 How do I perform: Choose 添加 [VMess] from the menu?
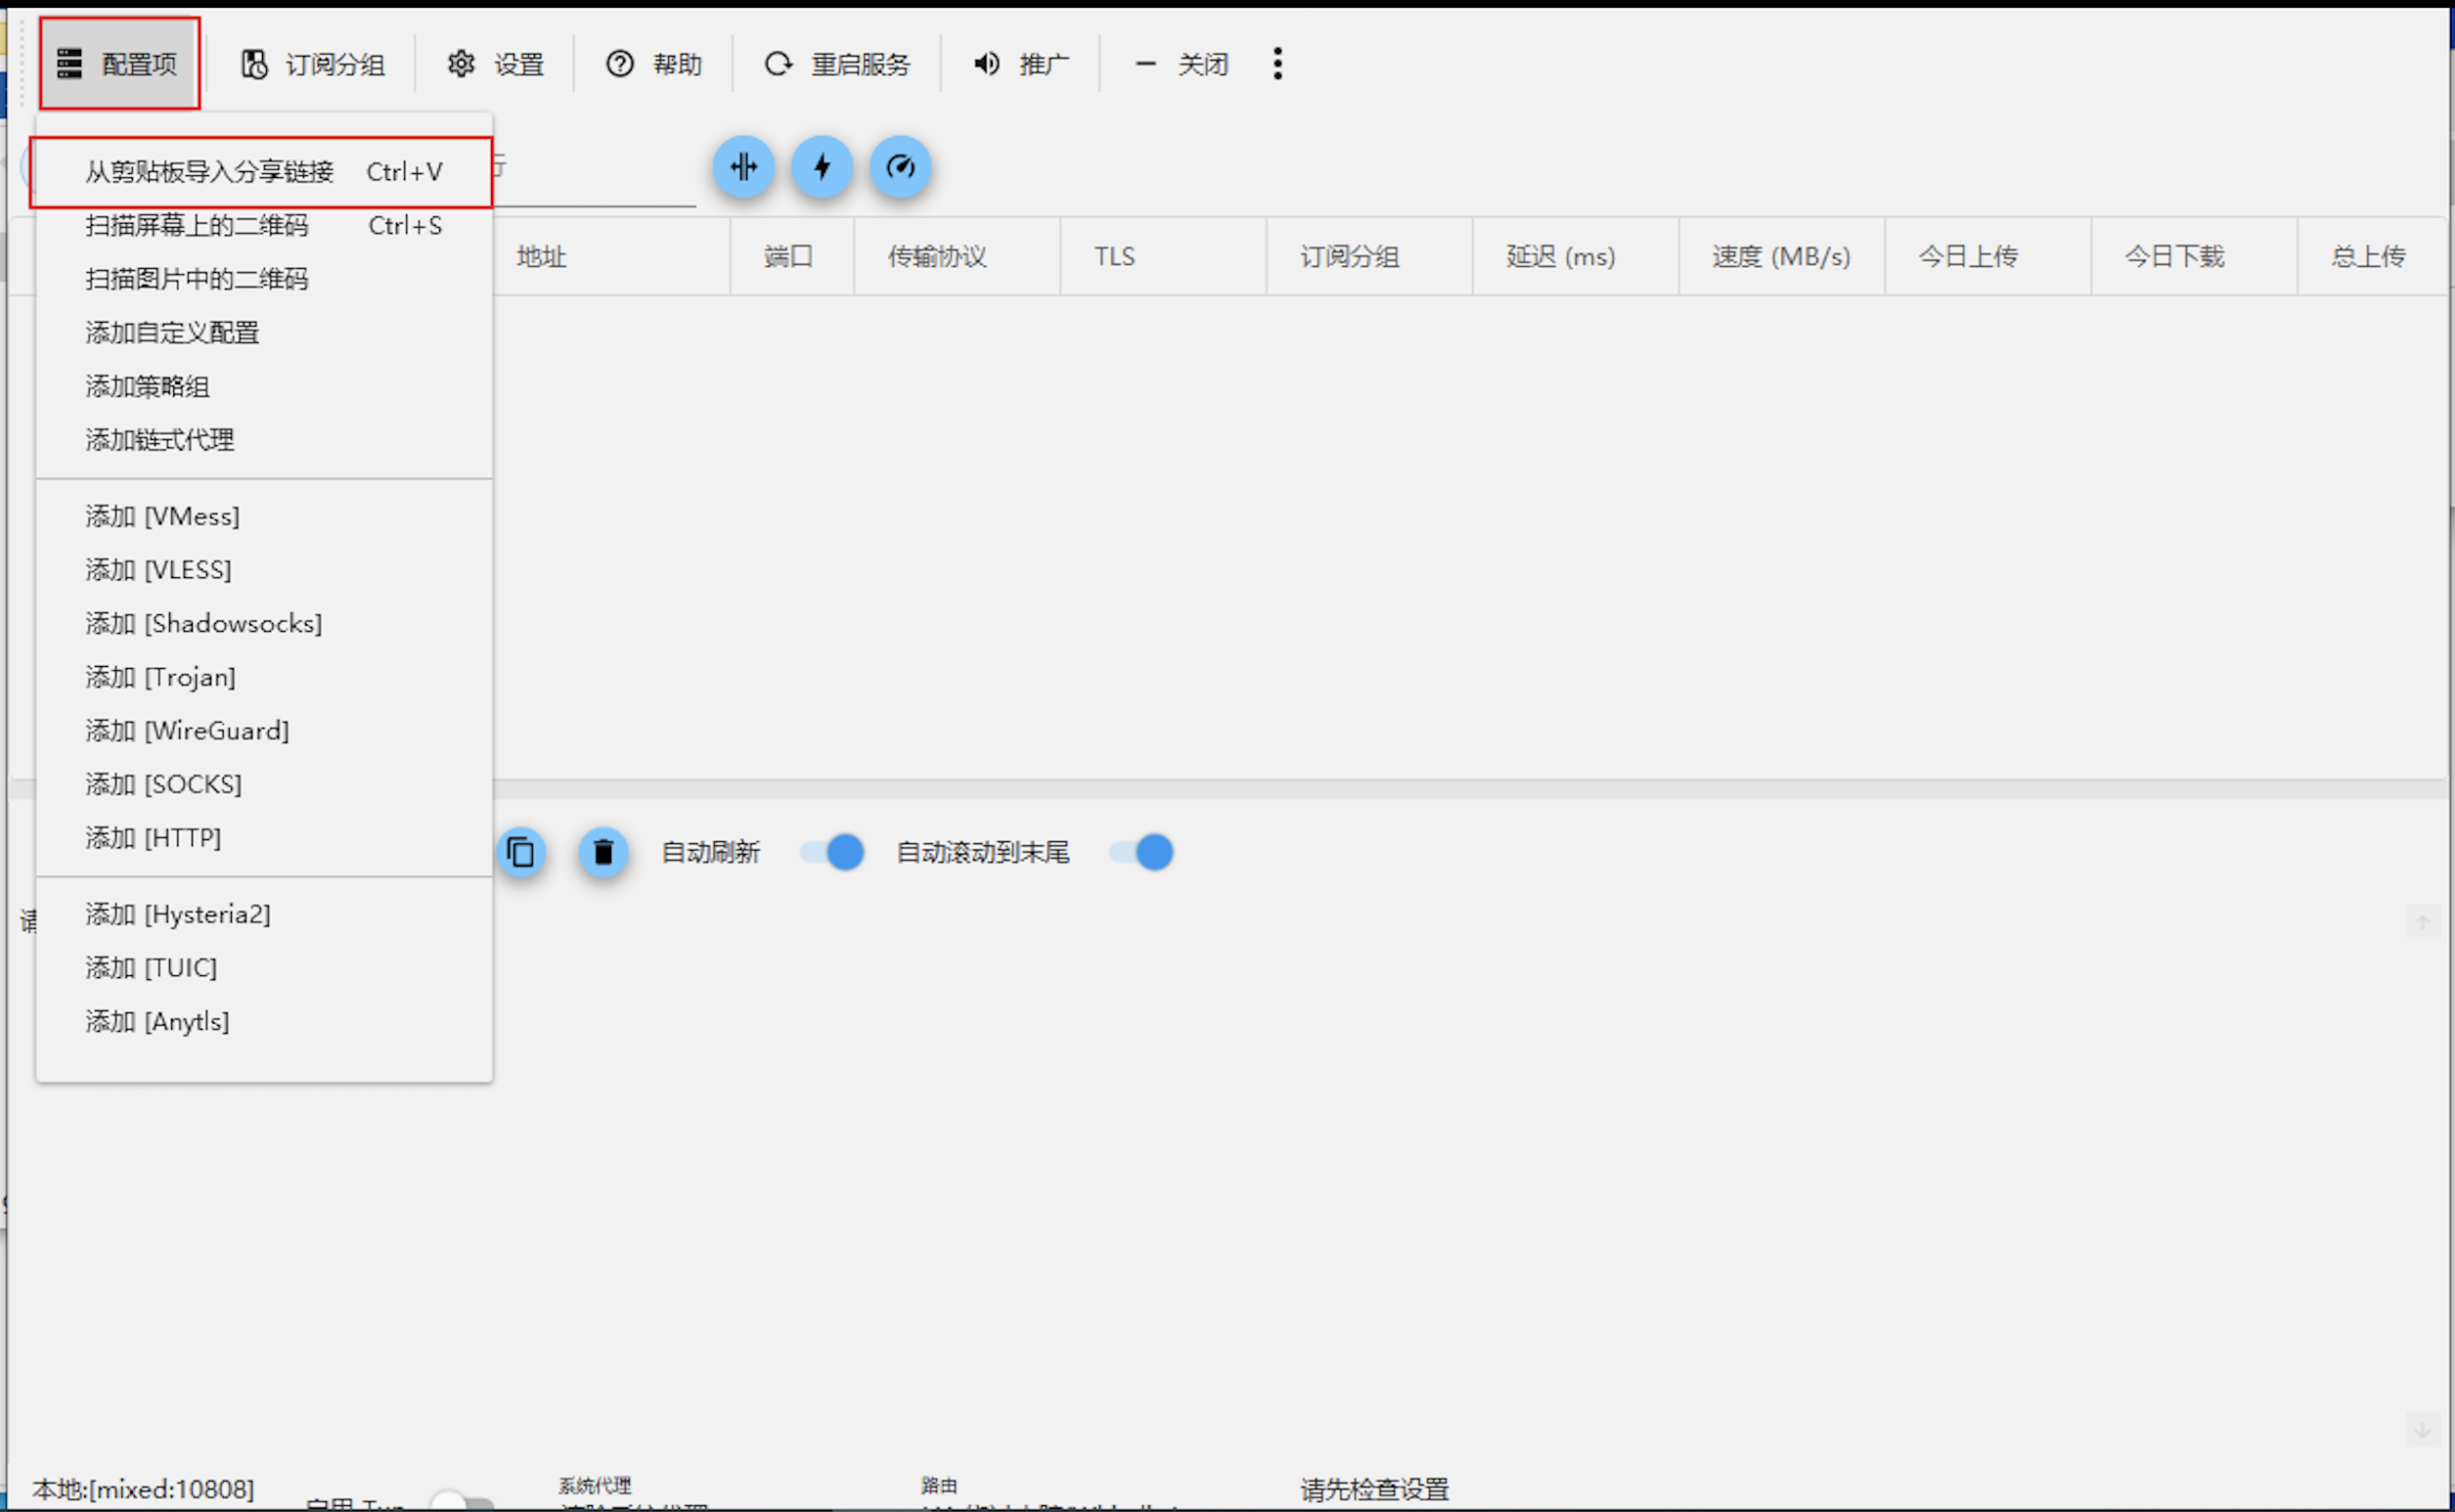pos(162,516)
